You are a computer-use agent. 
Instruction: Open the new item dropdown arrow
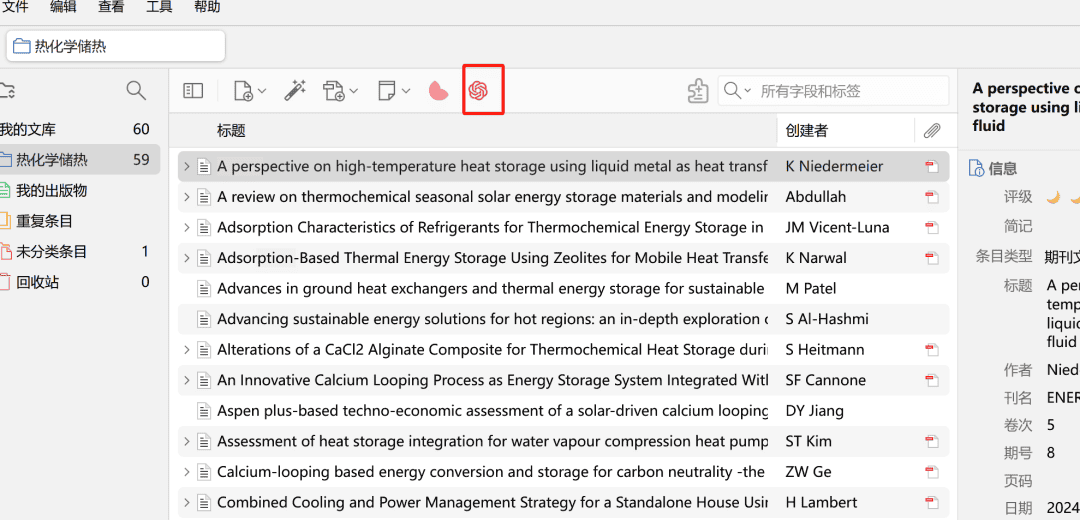[262, 91]
